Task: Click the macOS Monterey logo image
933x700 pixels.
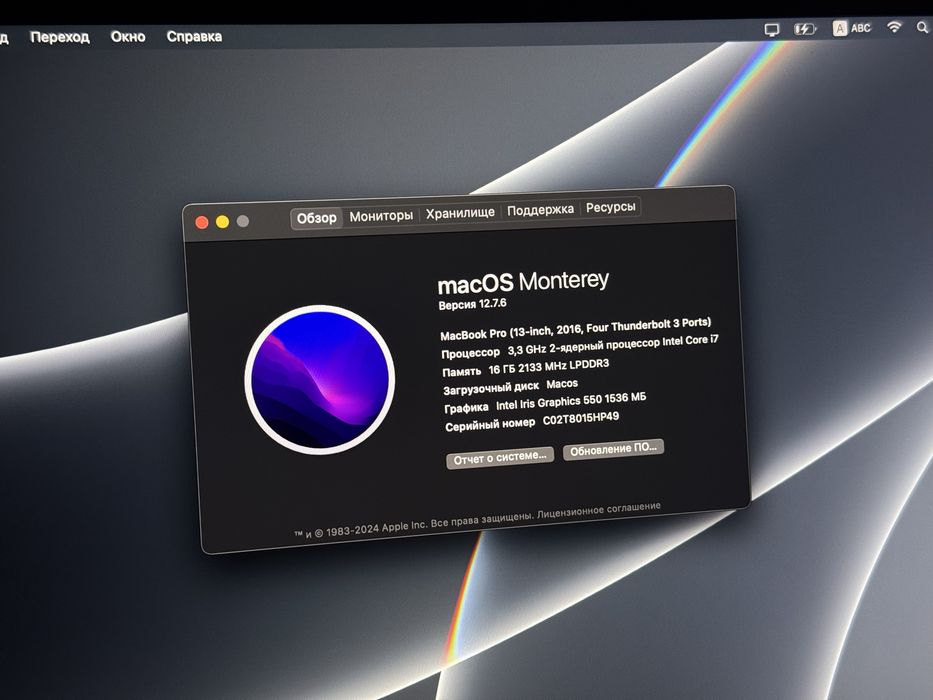Action: pos(320,380)
